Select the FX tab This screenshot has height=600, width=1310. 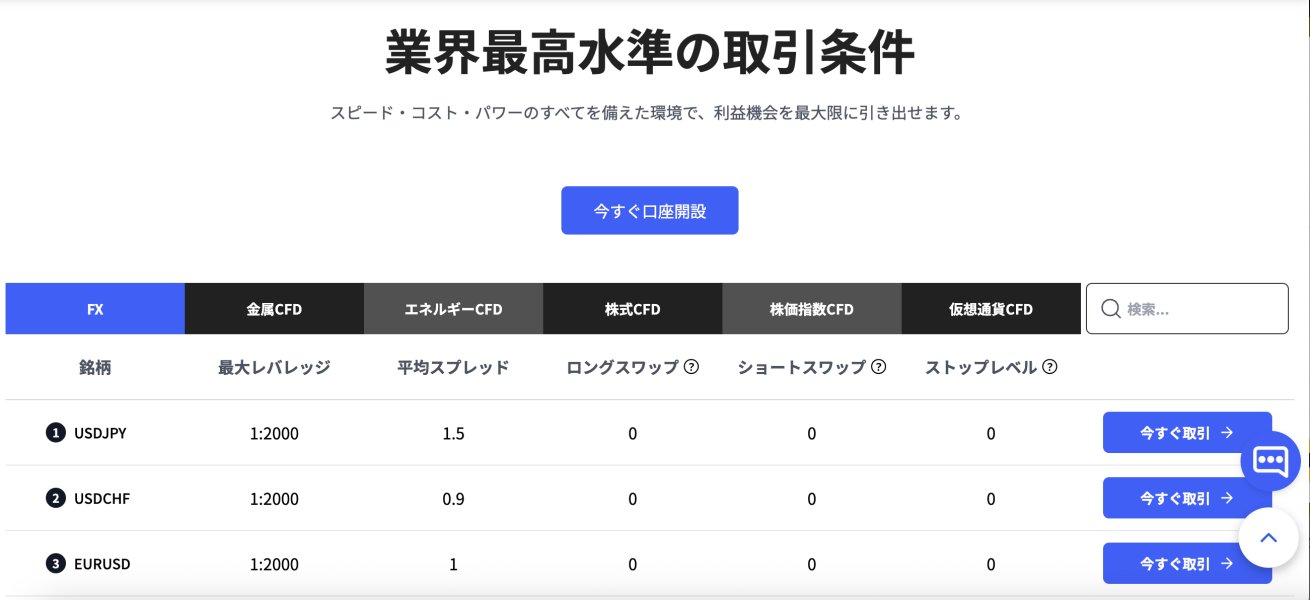[x=95, y=309]
